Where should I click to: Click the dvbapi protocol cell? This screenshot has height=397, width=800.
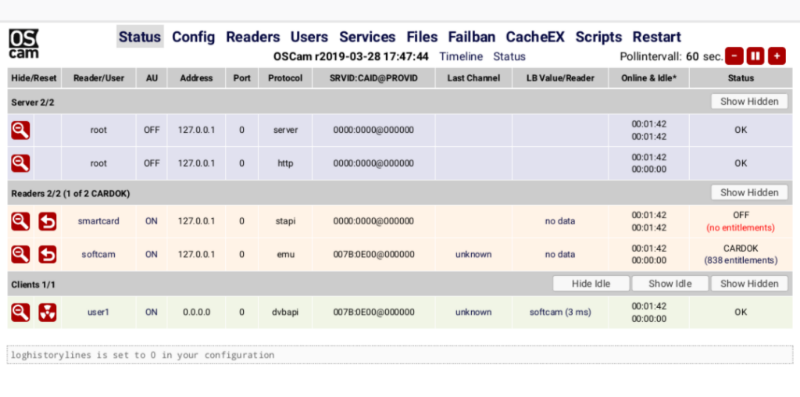pyautogui.click(x=285, y=312)
